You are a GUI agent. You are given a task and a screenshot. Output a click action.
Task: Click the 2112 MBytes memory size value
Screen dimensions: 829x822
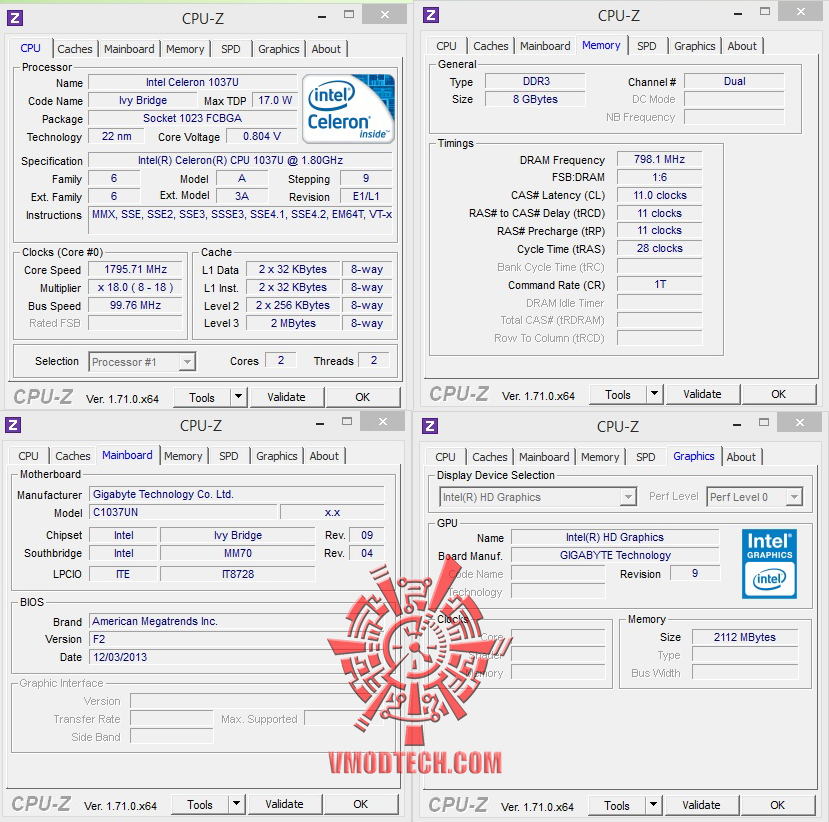click(x=744, y=638)
